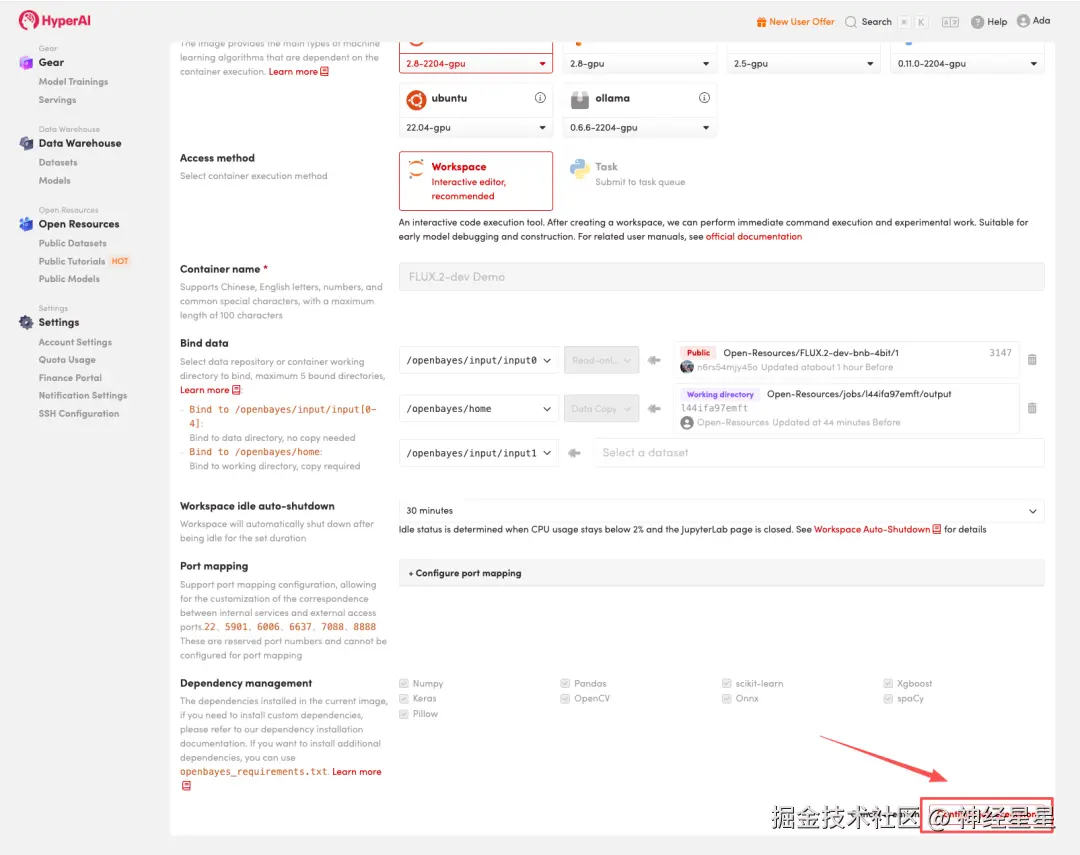Click the doc icon below openbayes_requirements.txt
The image size is (1080, 855).
tap(186, 785)
